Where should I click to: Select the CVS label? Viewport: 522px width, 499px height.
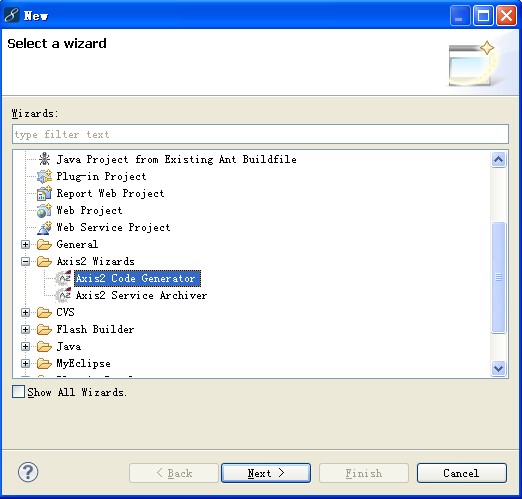click(x=65, y=312)
